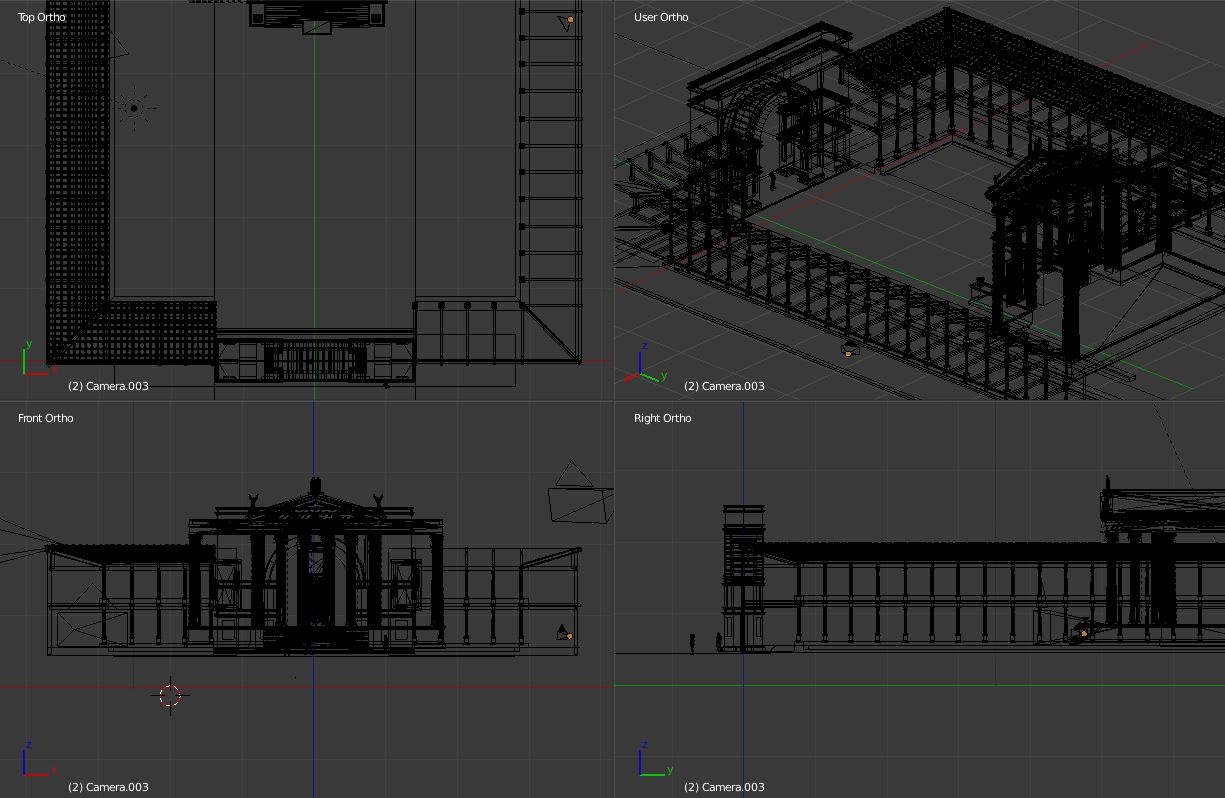This screenshot has height=798, width=1225.
Task: Click the temple pediment in Front Ortho view
Action: pyautogui.click(x=315, y=504)
